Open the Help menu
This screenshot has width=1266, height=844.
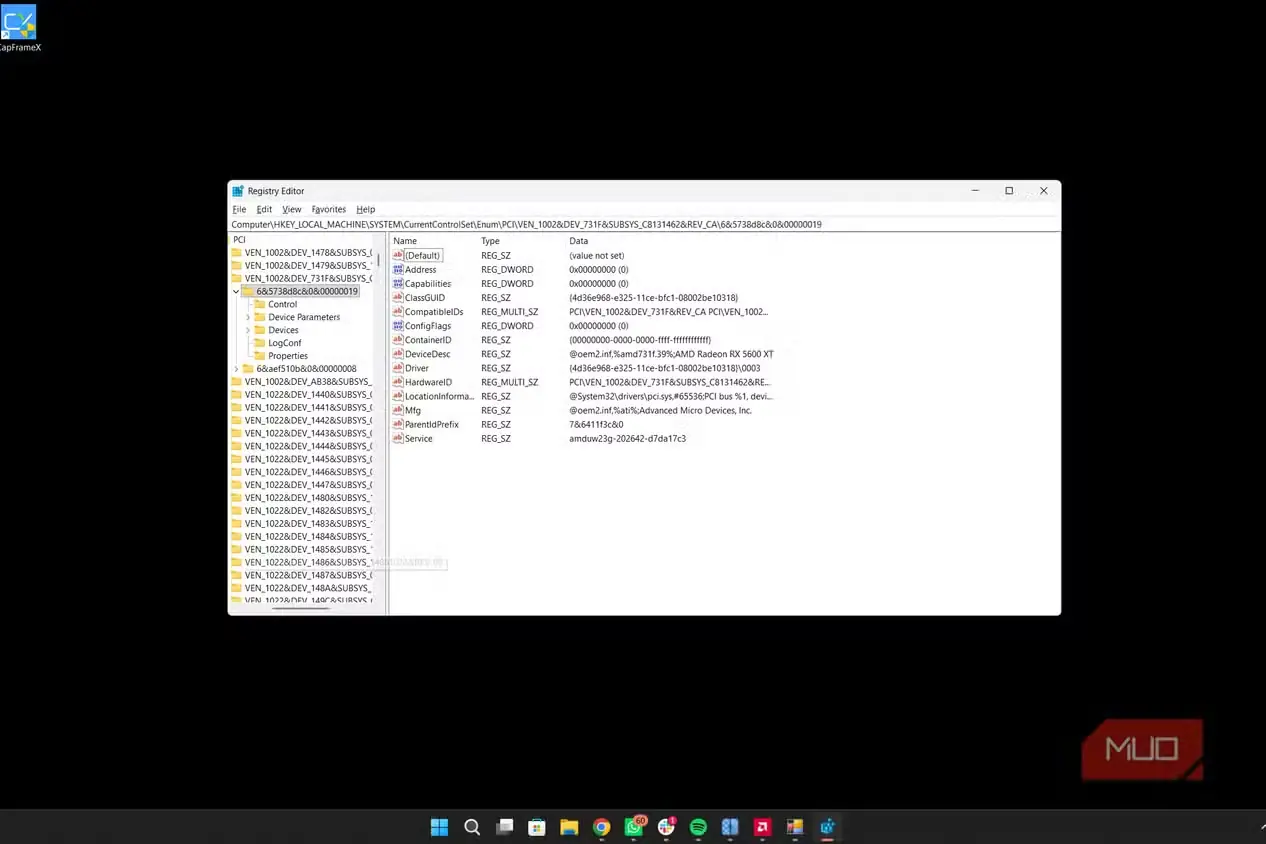point(365,209)
